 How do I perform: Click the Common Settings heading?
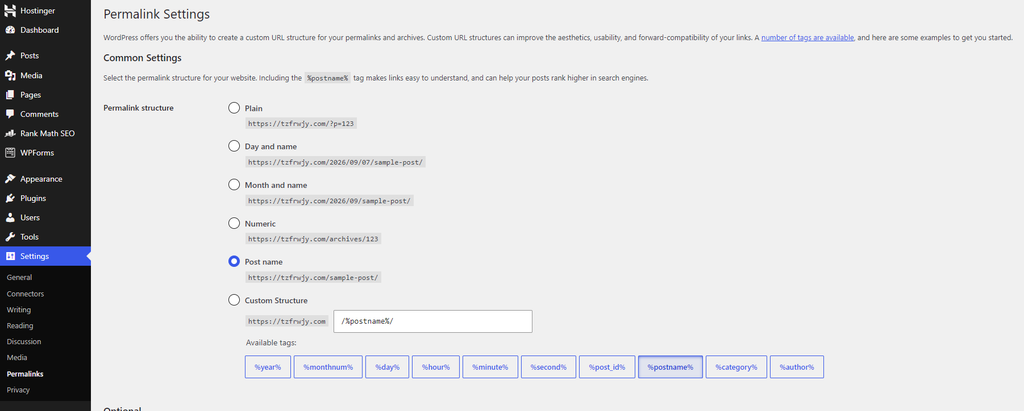142,58
